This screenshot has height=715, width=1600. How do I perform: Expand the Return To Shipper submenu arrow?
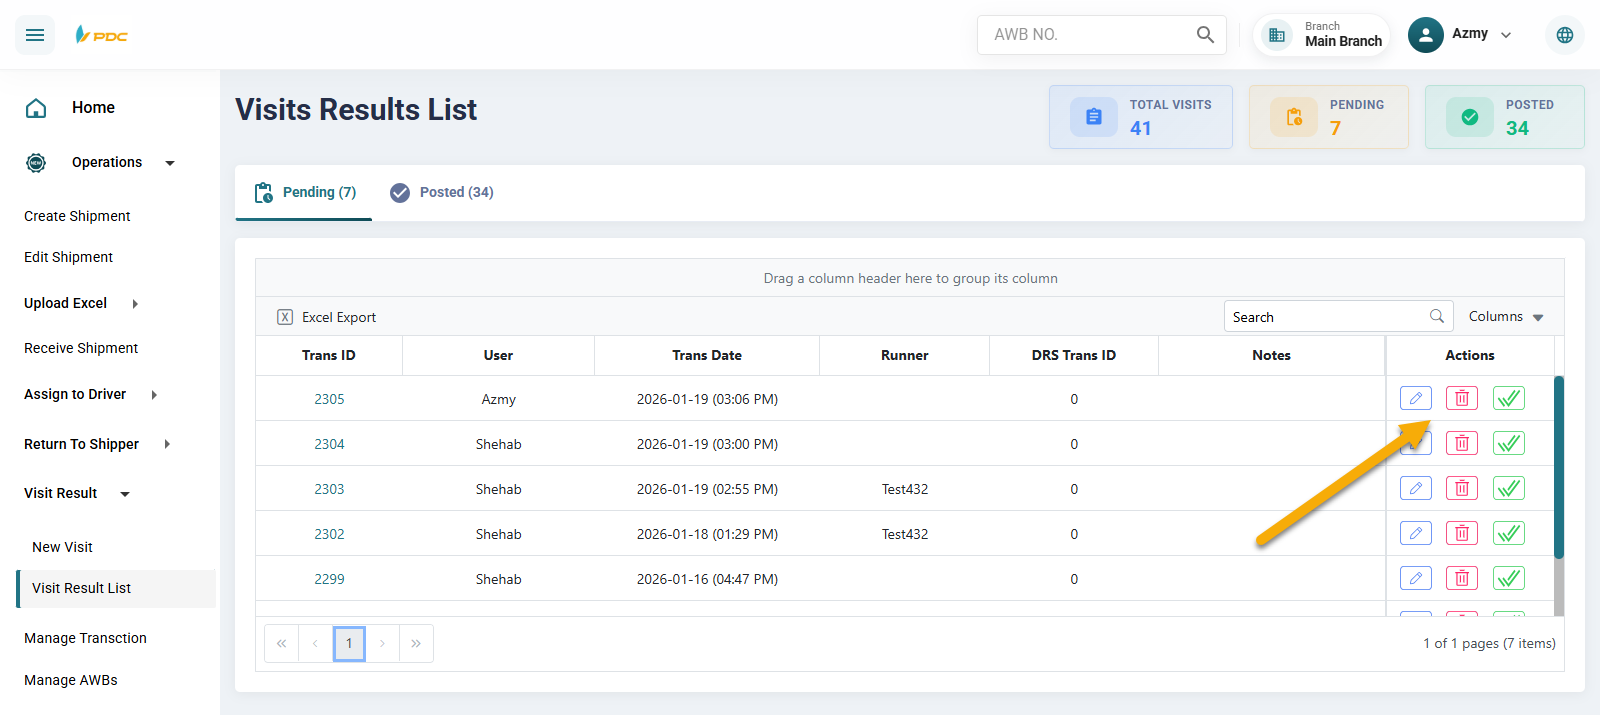[x=167, y=444]
